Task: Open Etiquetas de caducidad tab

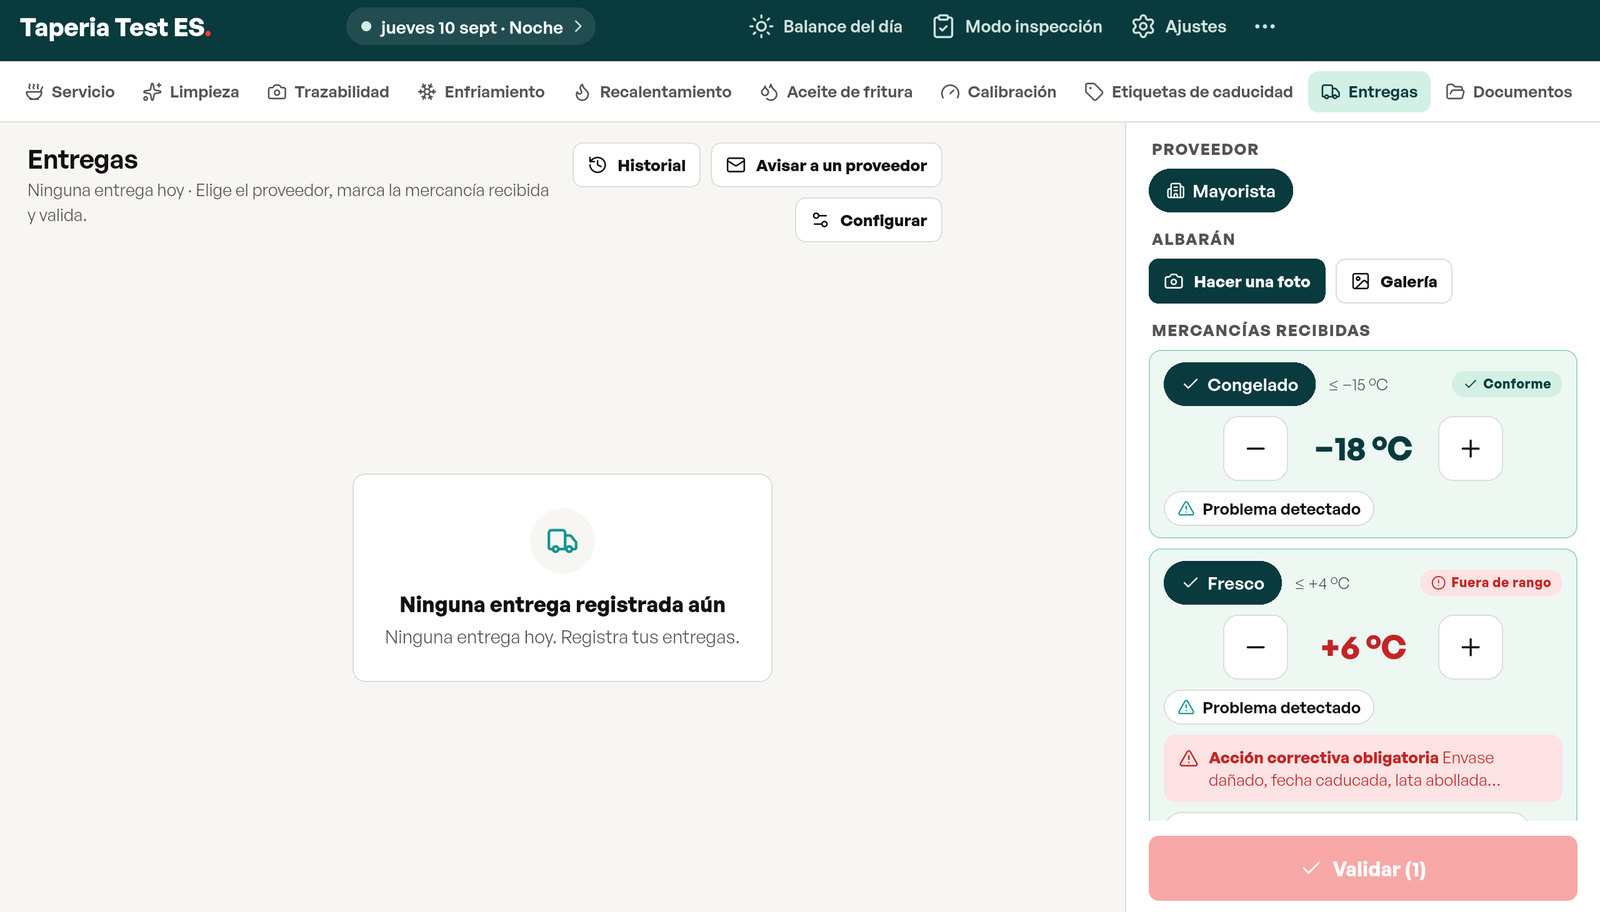Action: 1188,92
